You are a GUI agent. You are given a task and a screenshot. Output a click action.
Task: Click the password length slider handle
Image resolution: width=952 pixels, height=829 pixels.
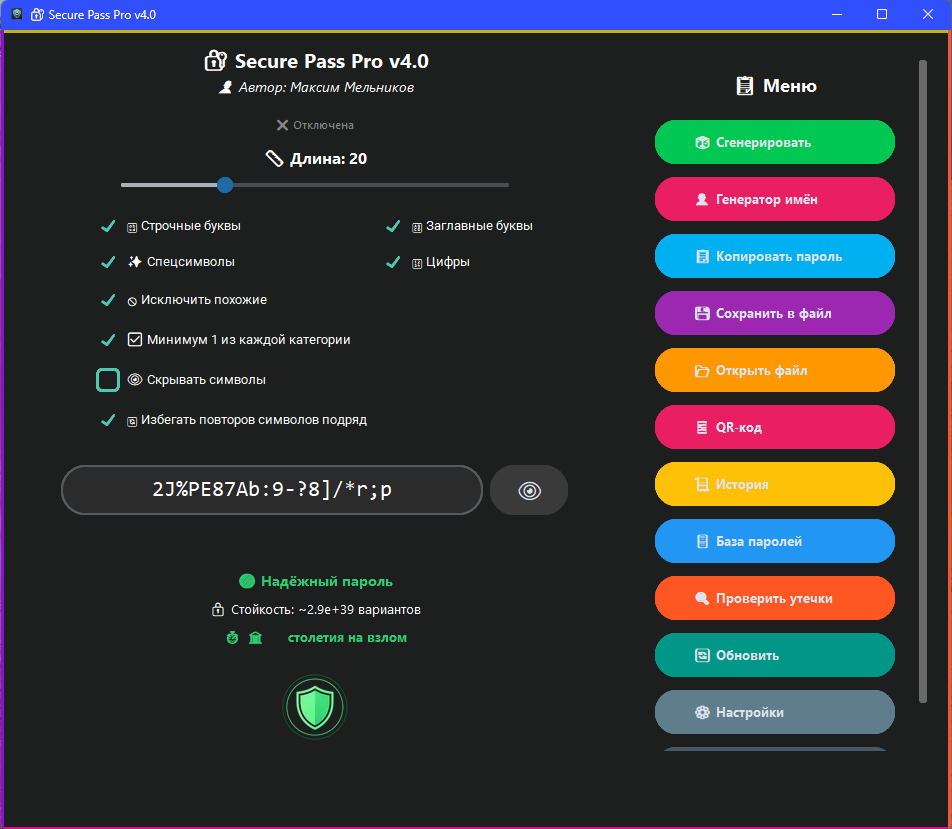click(225, 185)
